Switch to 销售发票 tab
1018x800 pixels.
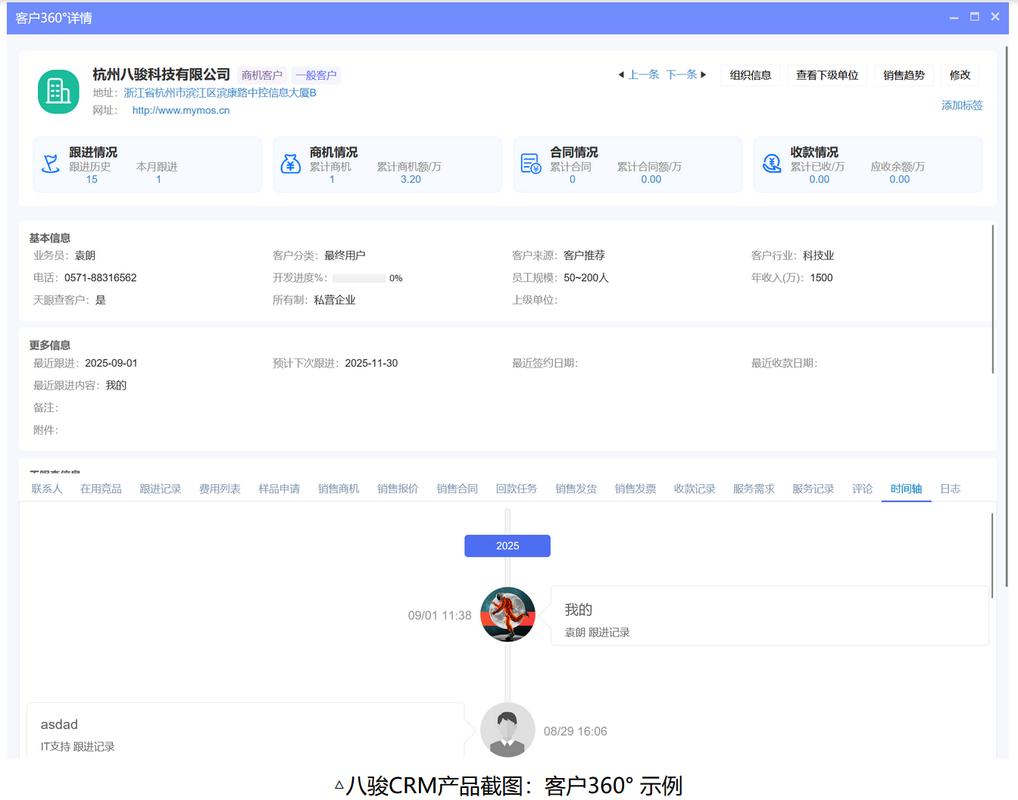(636, 488)
